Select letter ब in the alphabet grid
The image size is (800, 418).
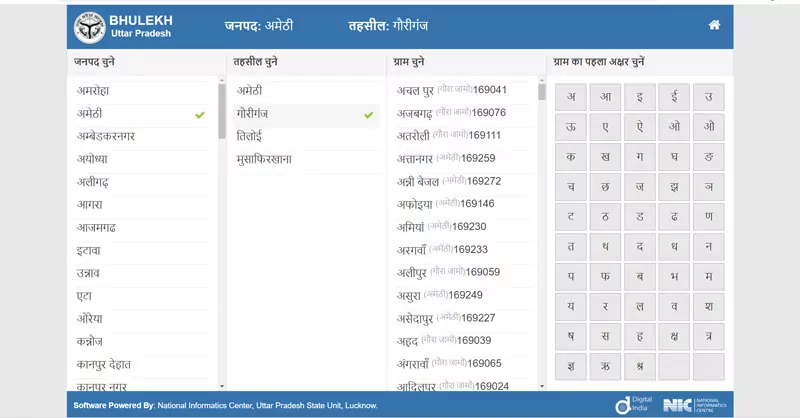coord(640,277)
